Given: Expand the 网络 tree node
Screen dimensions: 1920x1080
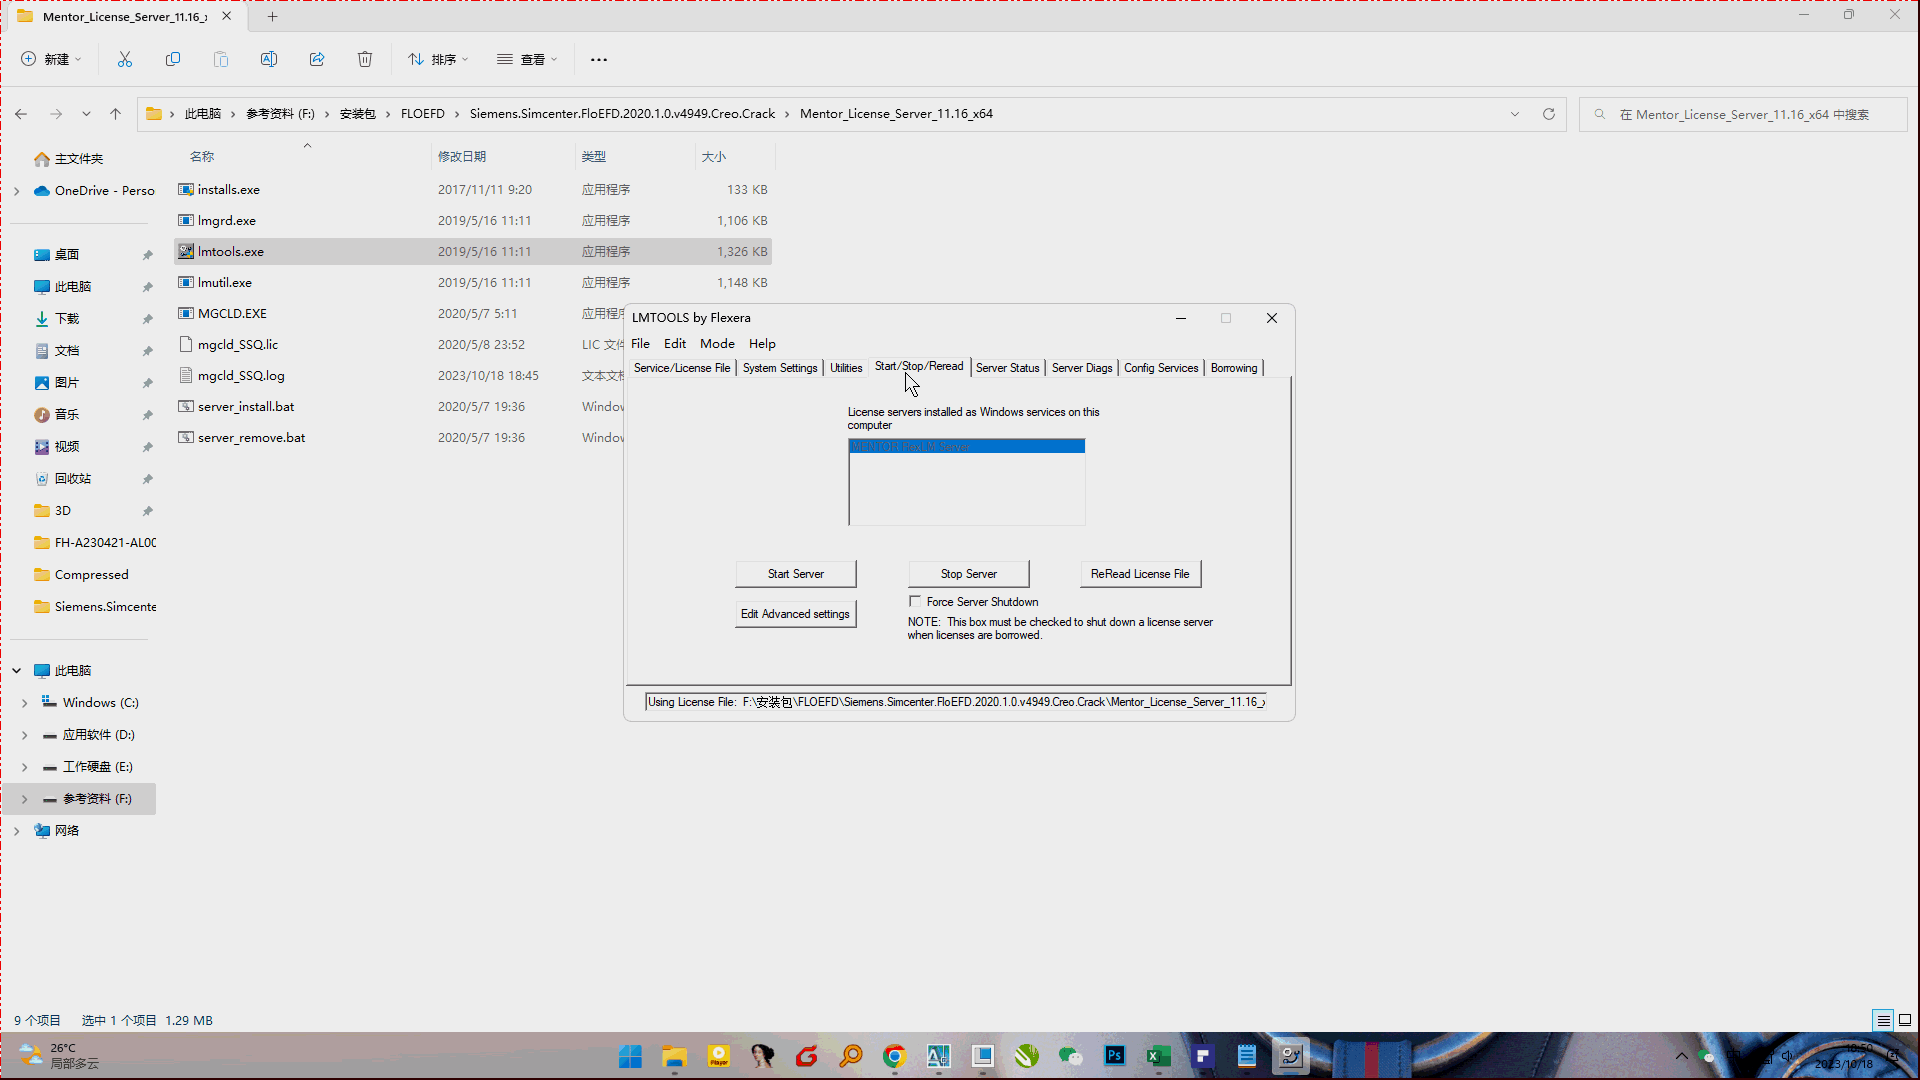Looking at the screenshot, I should click(17, 831).
